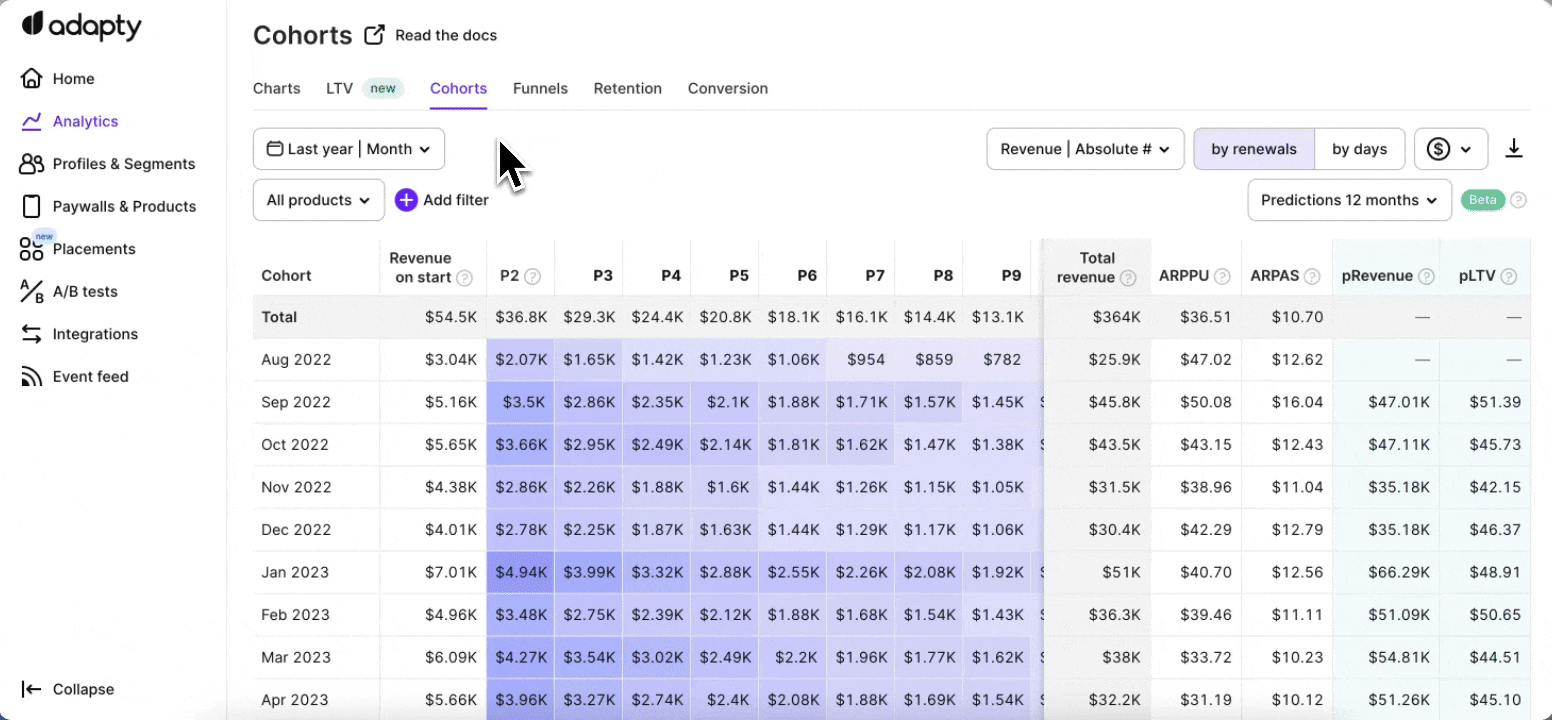Open Predictions 12 months dropdown
The height and width of the screenshot is (720, 1552).
click(1349, 200)
